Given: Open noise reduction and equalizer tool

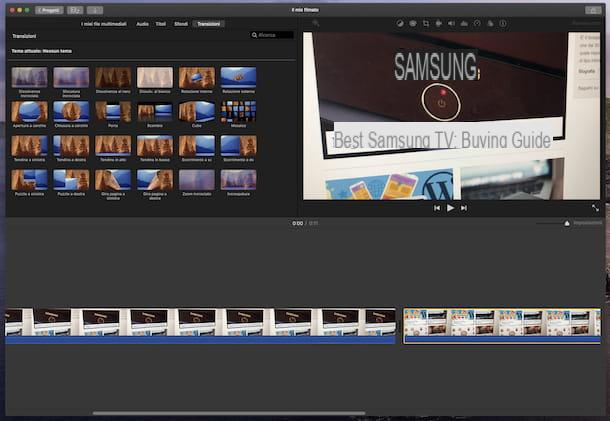Looking at the screenshot, I should [x=464, y=24].
